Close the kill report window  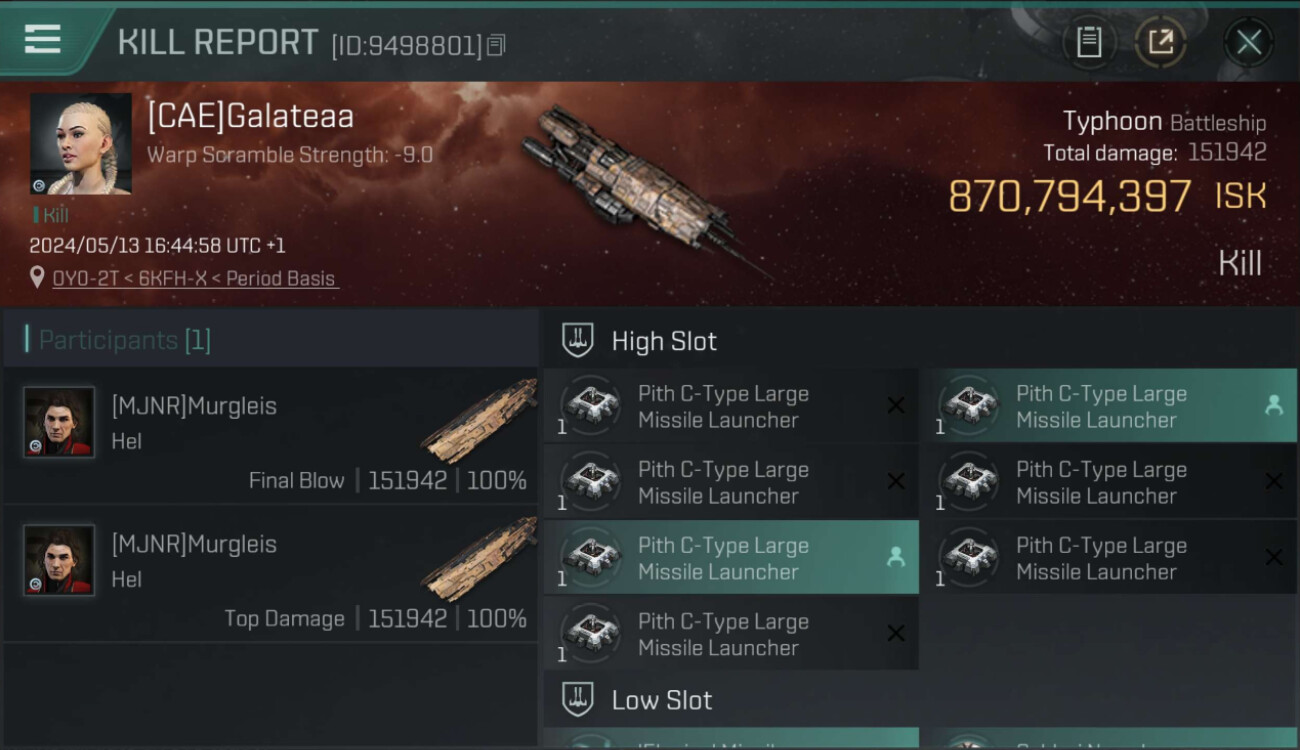tap(1248, 42)
